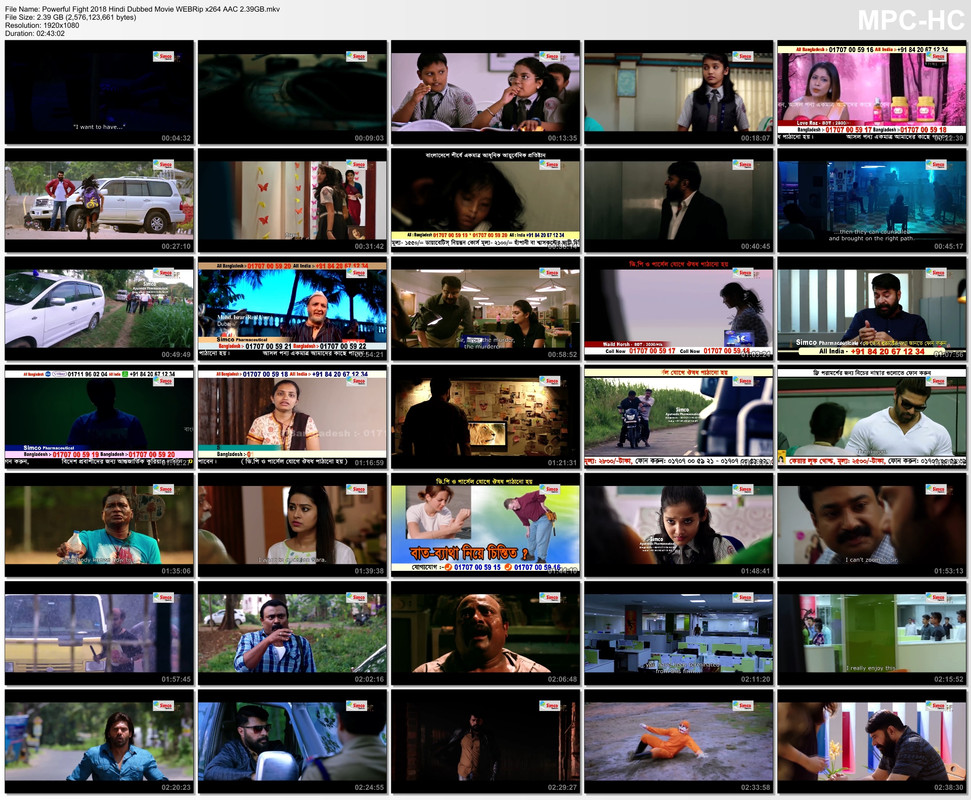Click the white van frame at 00:49:49
971x800 pixels.
pyautogui.click(x=99, y=309)
